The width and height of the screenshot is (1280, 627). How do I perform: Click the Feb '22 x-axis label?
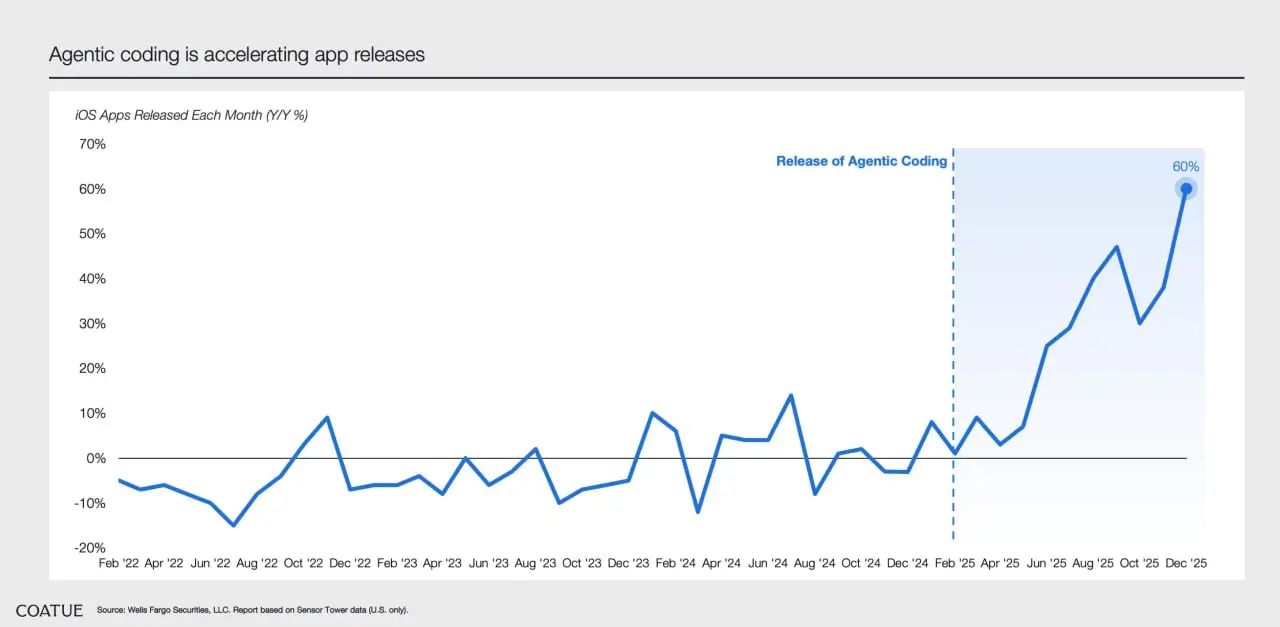tap(118, 563)
